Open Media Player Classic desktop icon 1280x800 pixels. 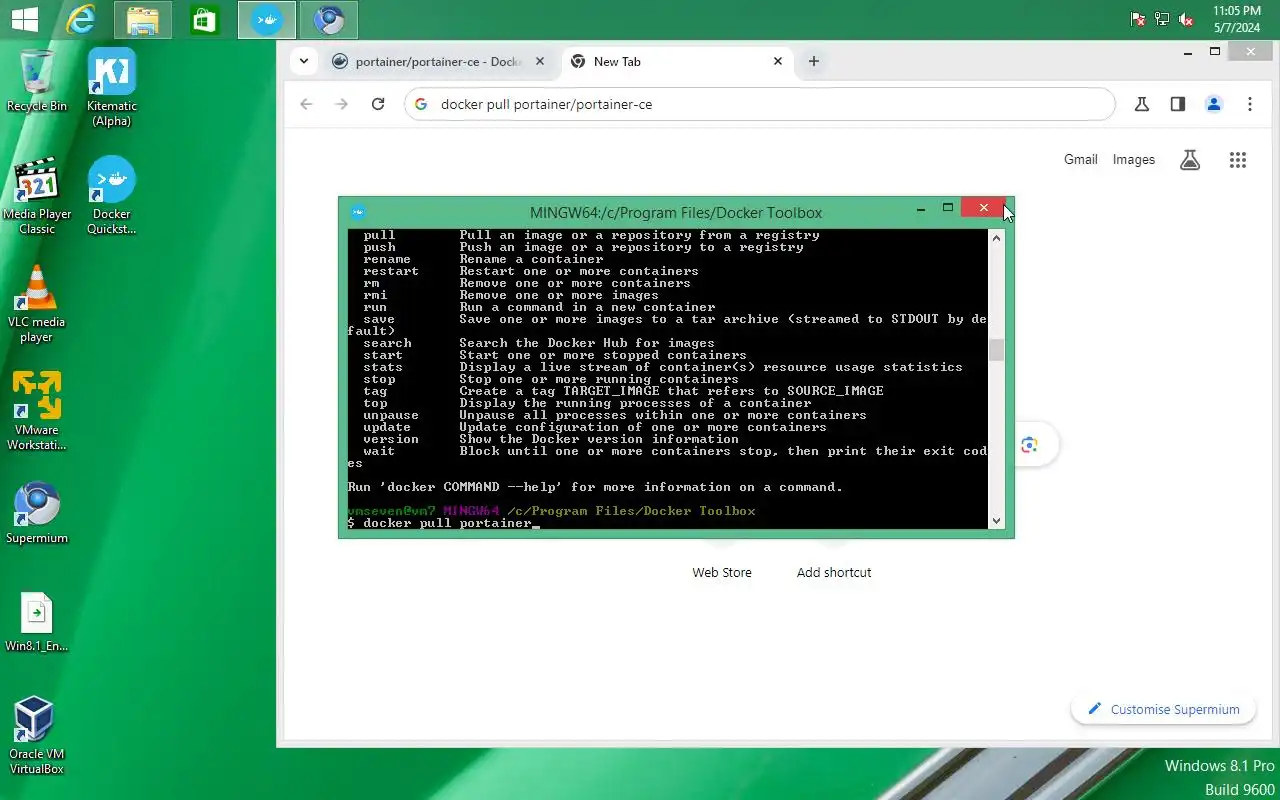click(x=37, y=196)
